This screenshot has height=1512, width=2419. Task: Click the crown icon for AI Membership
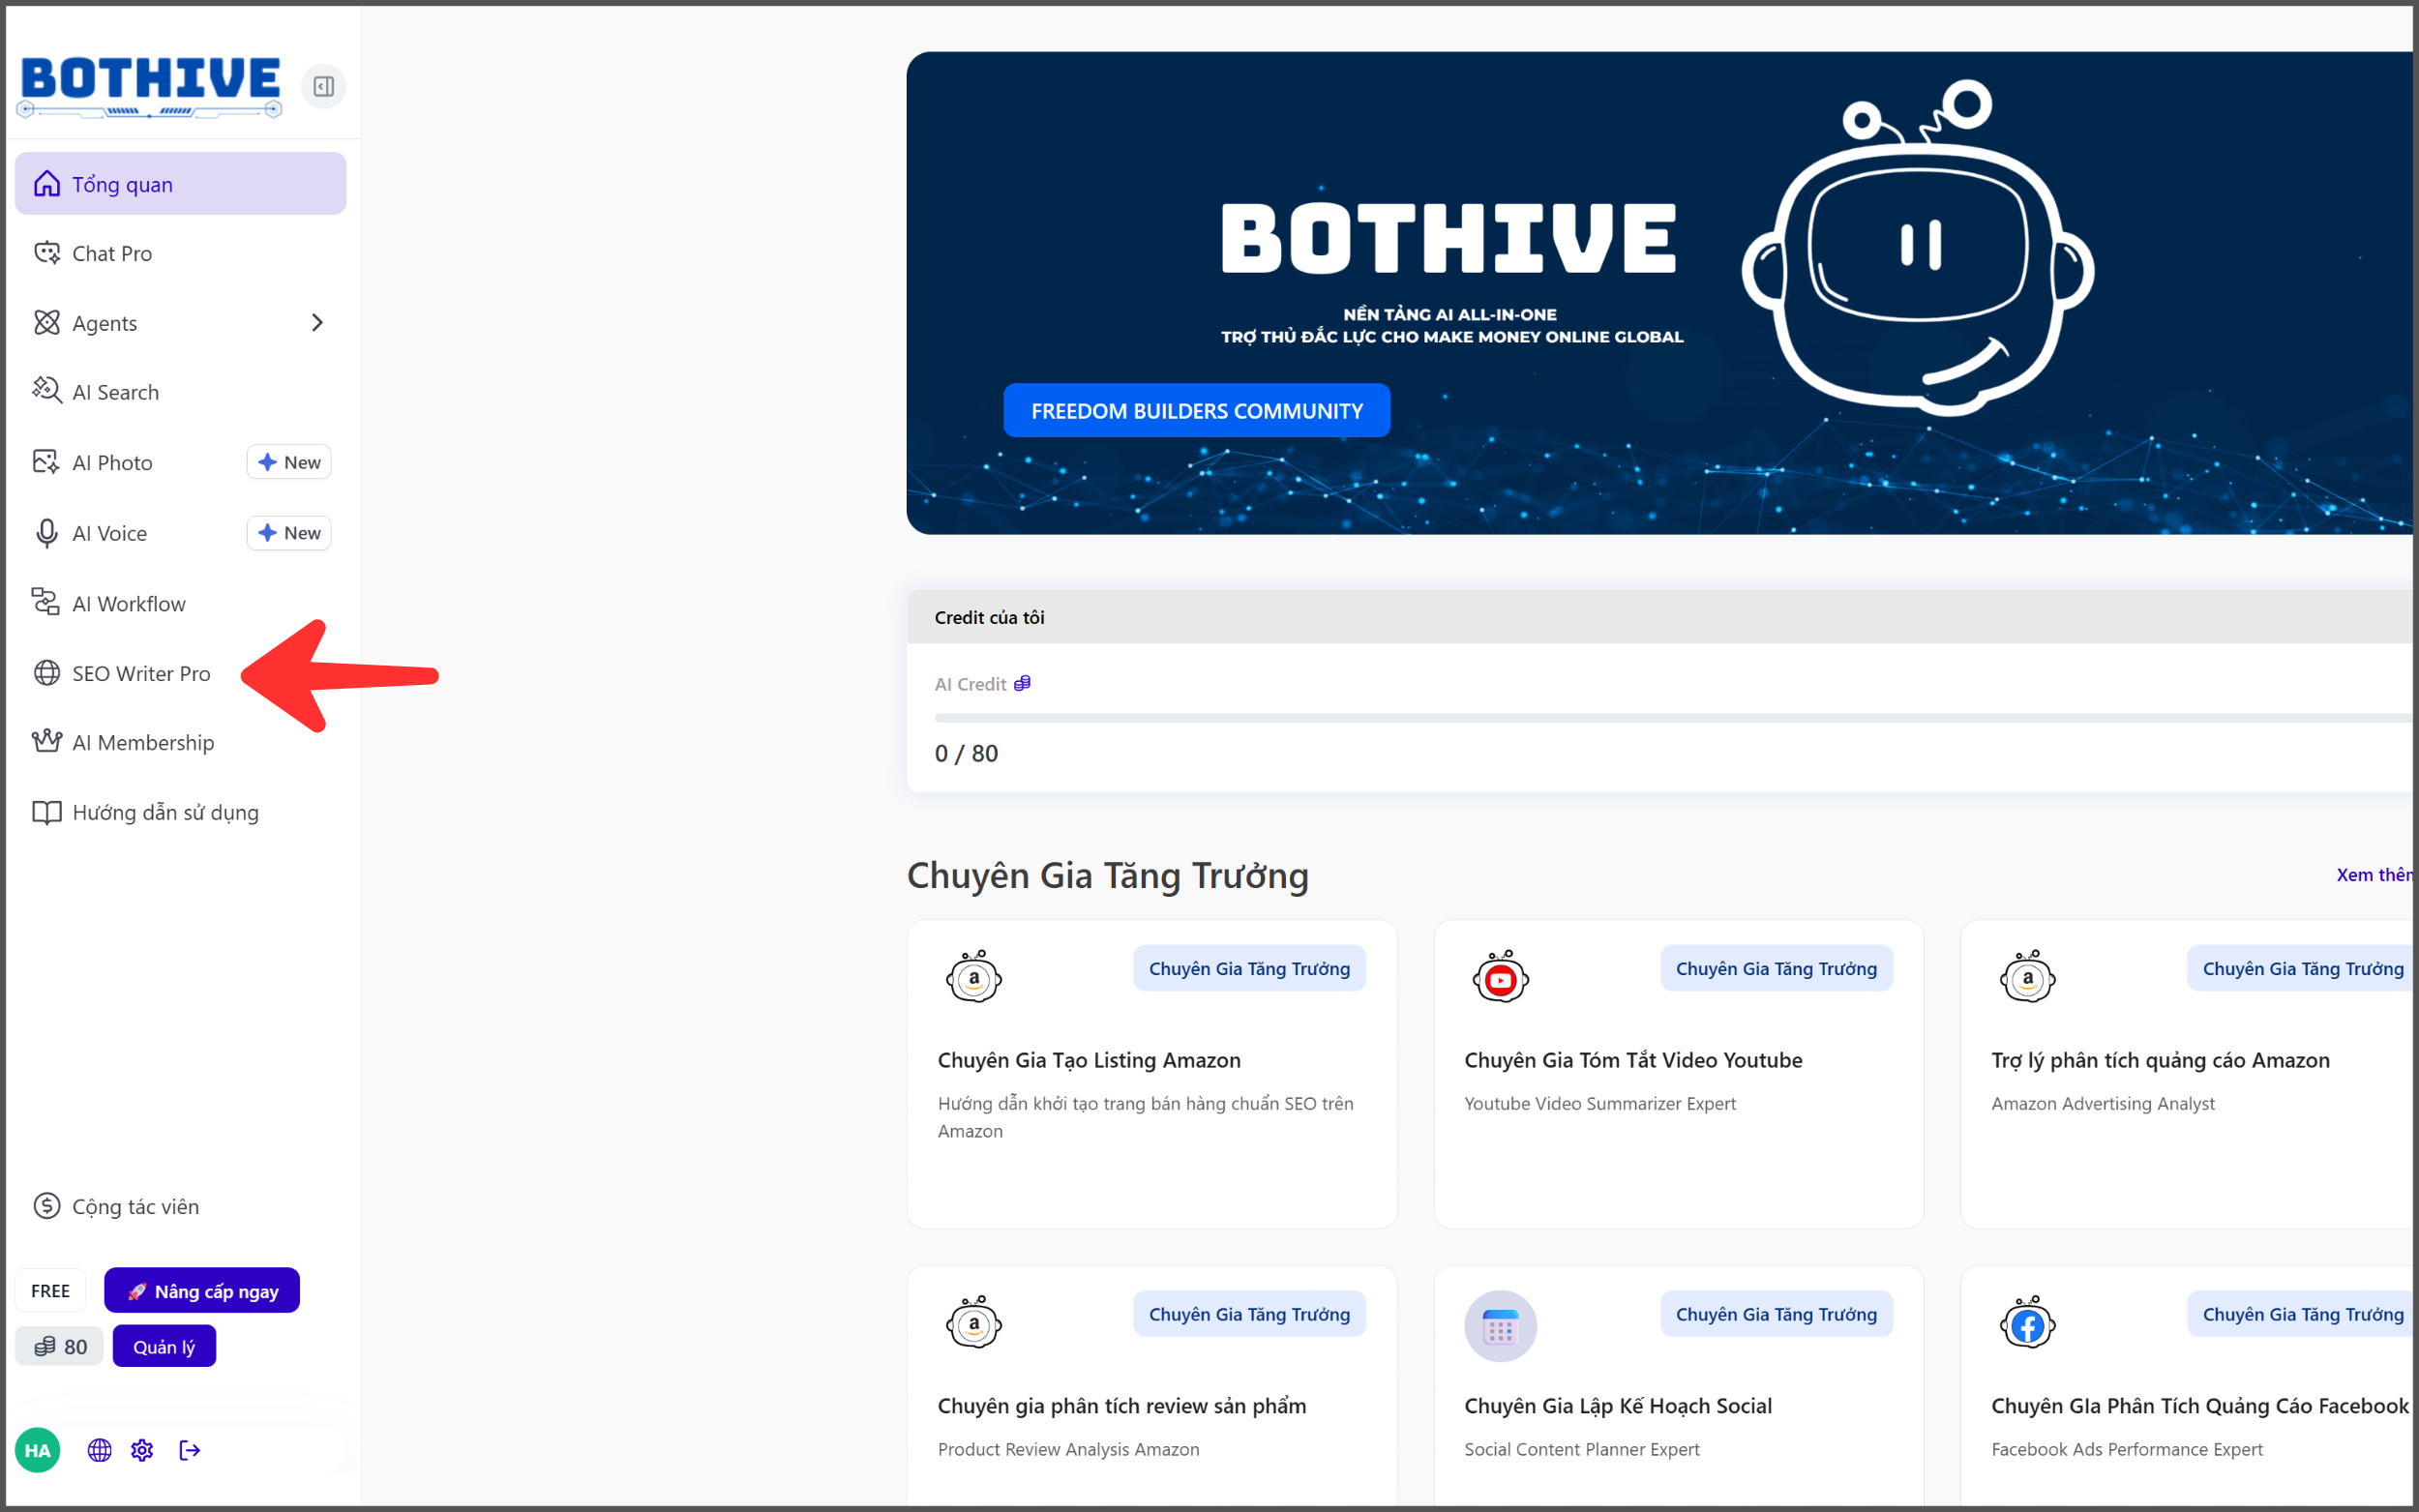point(47,742)
